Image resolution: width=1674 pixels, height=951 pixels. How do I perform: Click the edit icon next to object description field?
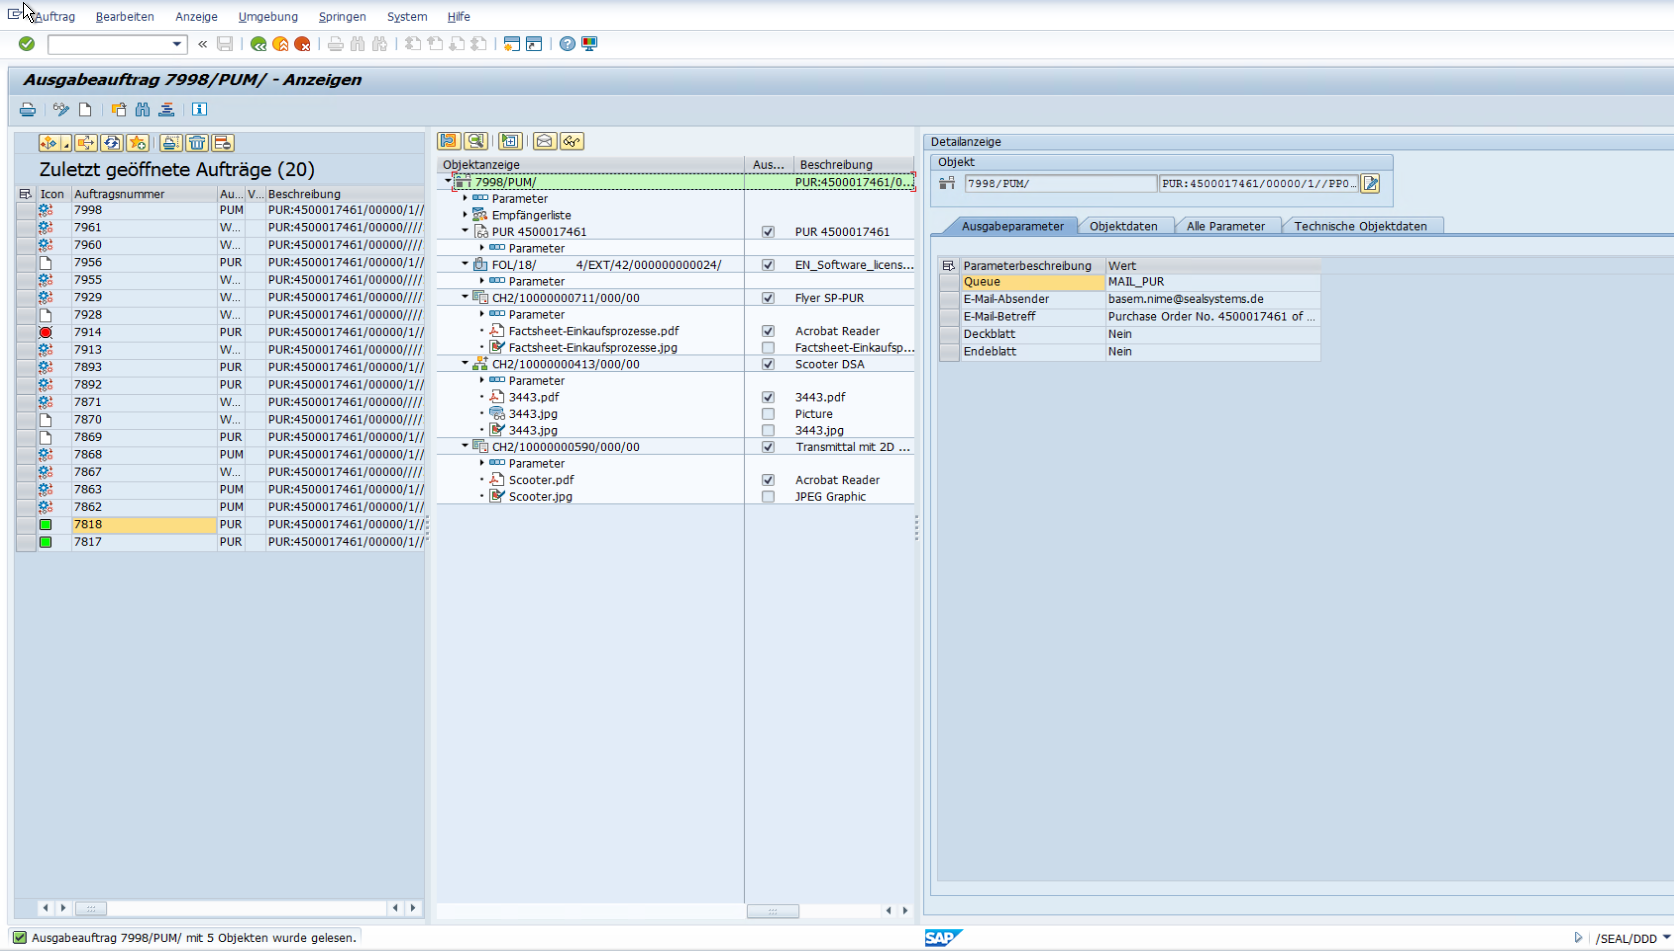pos(1371,183)
